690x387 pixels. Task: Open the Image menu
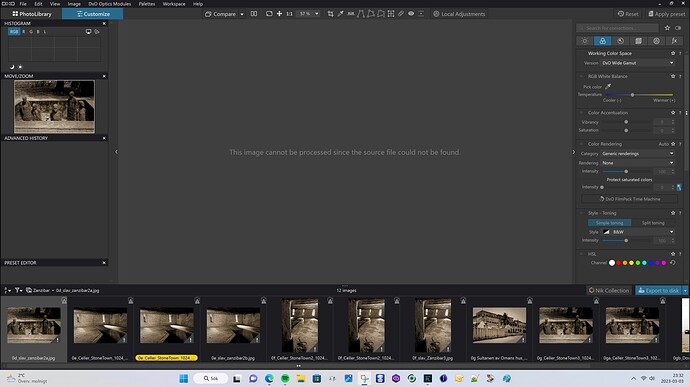click(x=74, y=4)
